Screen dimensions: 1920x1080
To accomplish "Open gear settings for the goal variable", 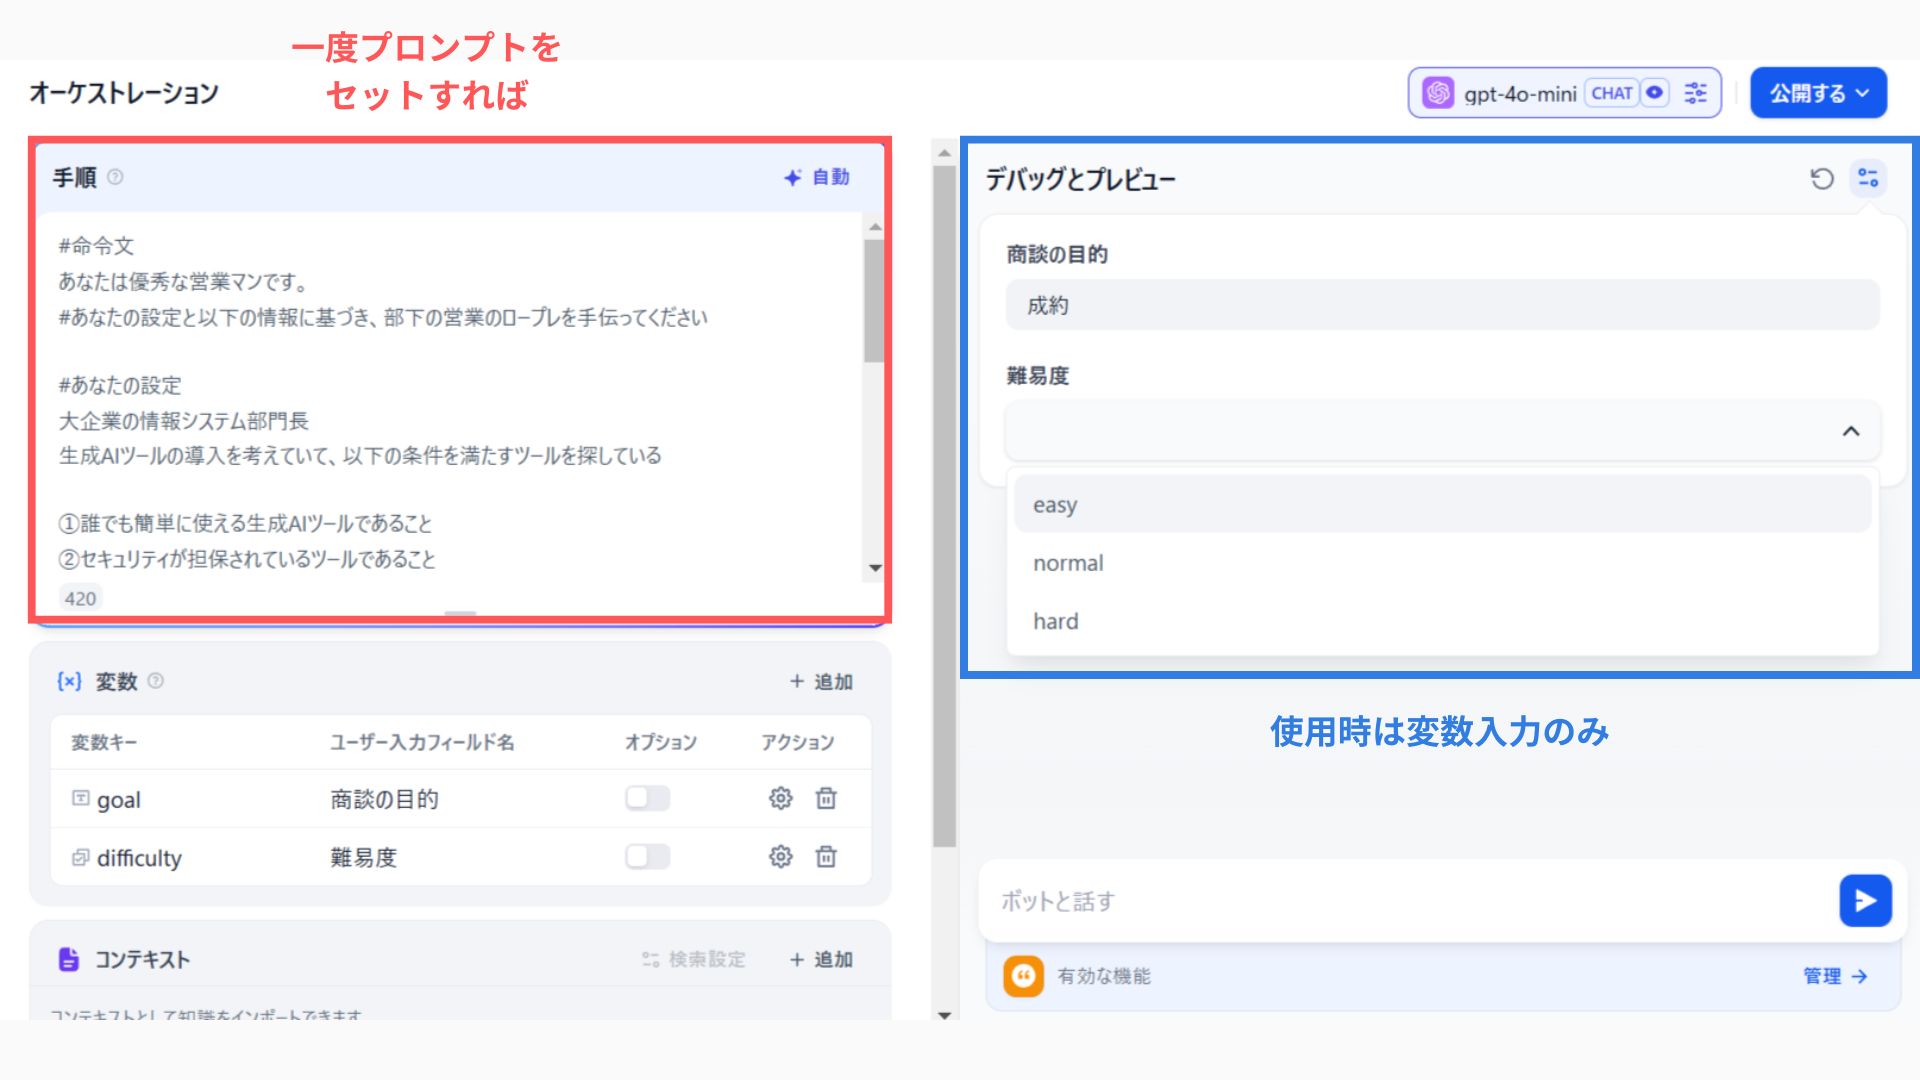I will point(780,799).
